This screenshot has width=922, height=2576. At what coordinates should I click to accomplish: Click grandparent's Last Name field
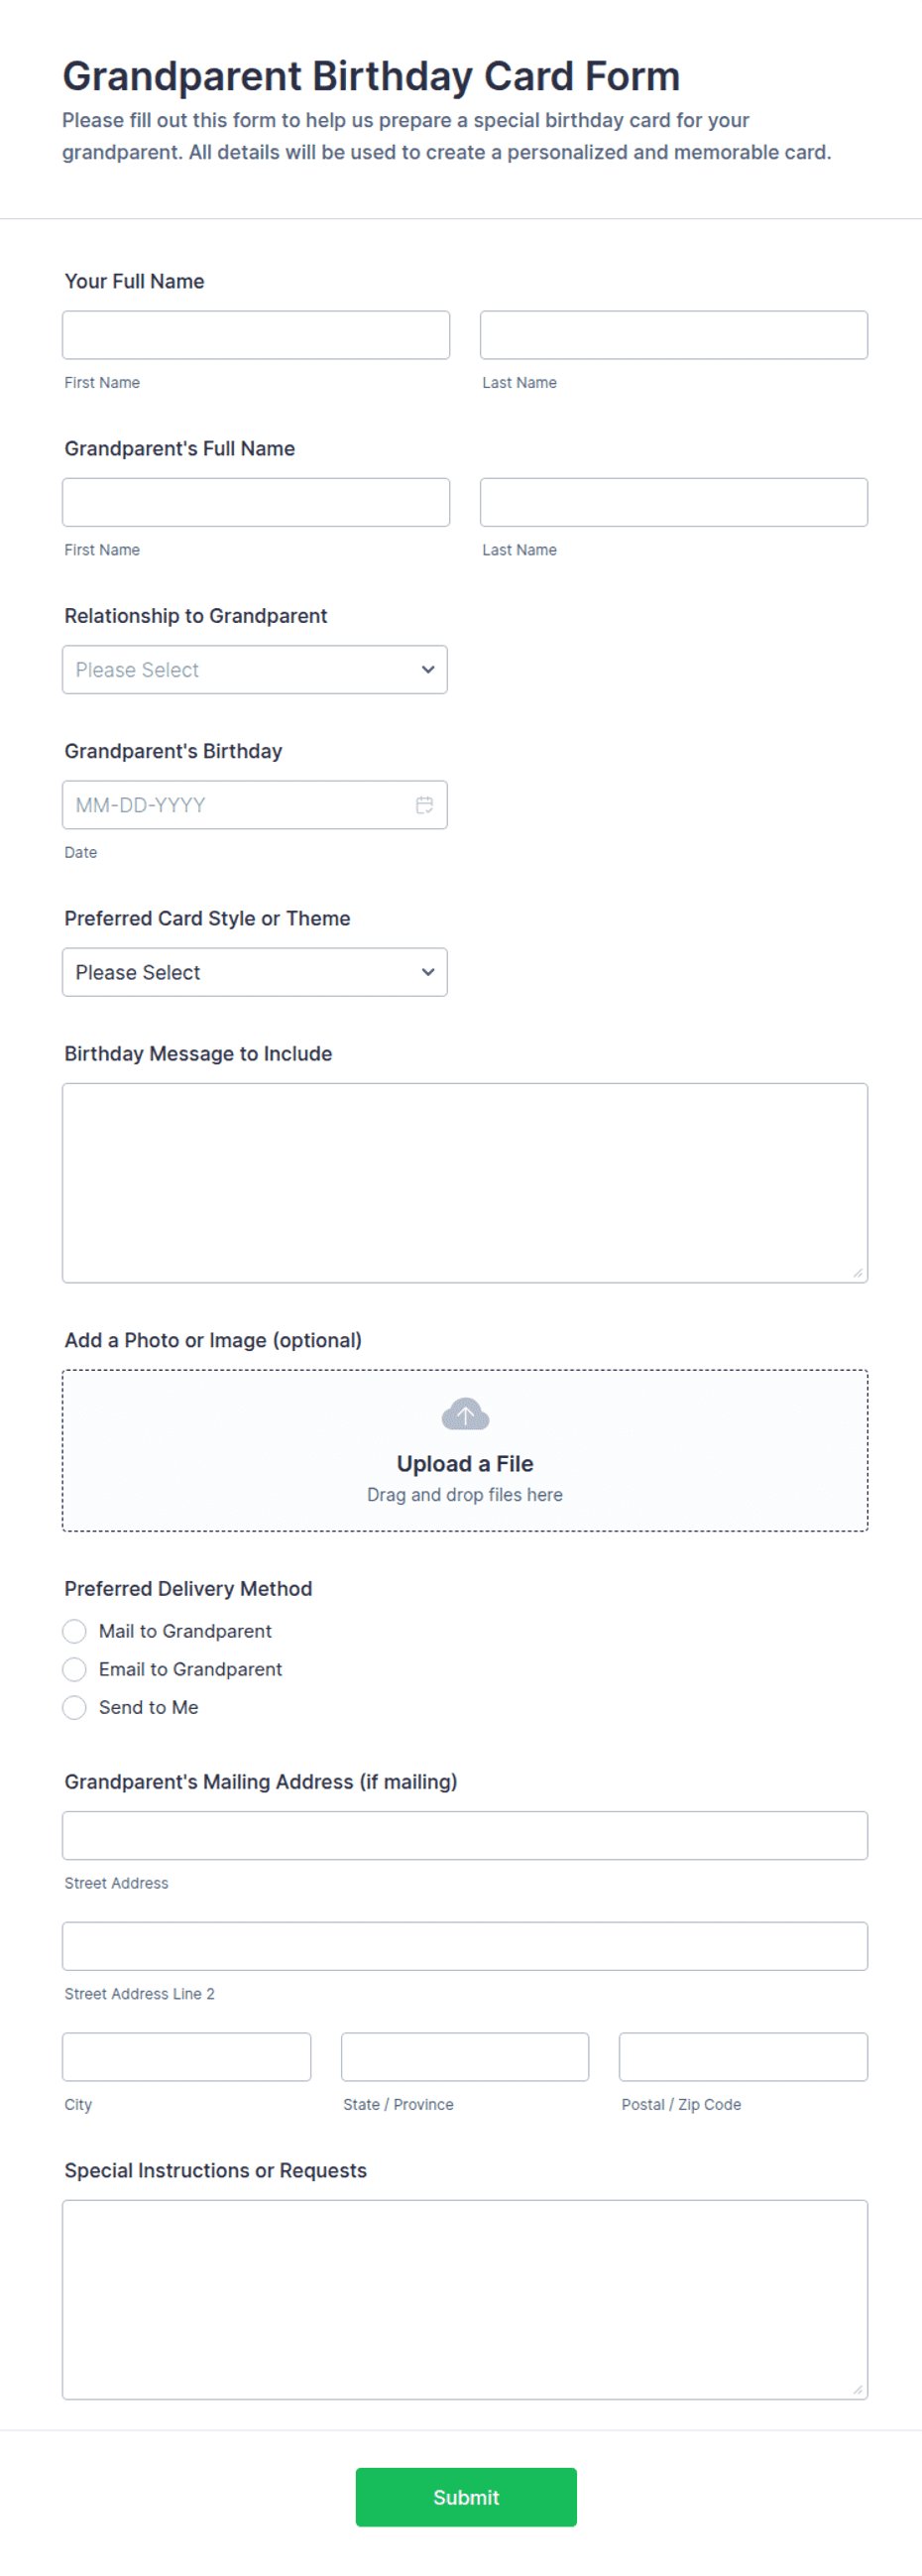click(674, 502)
